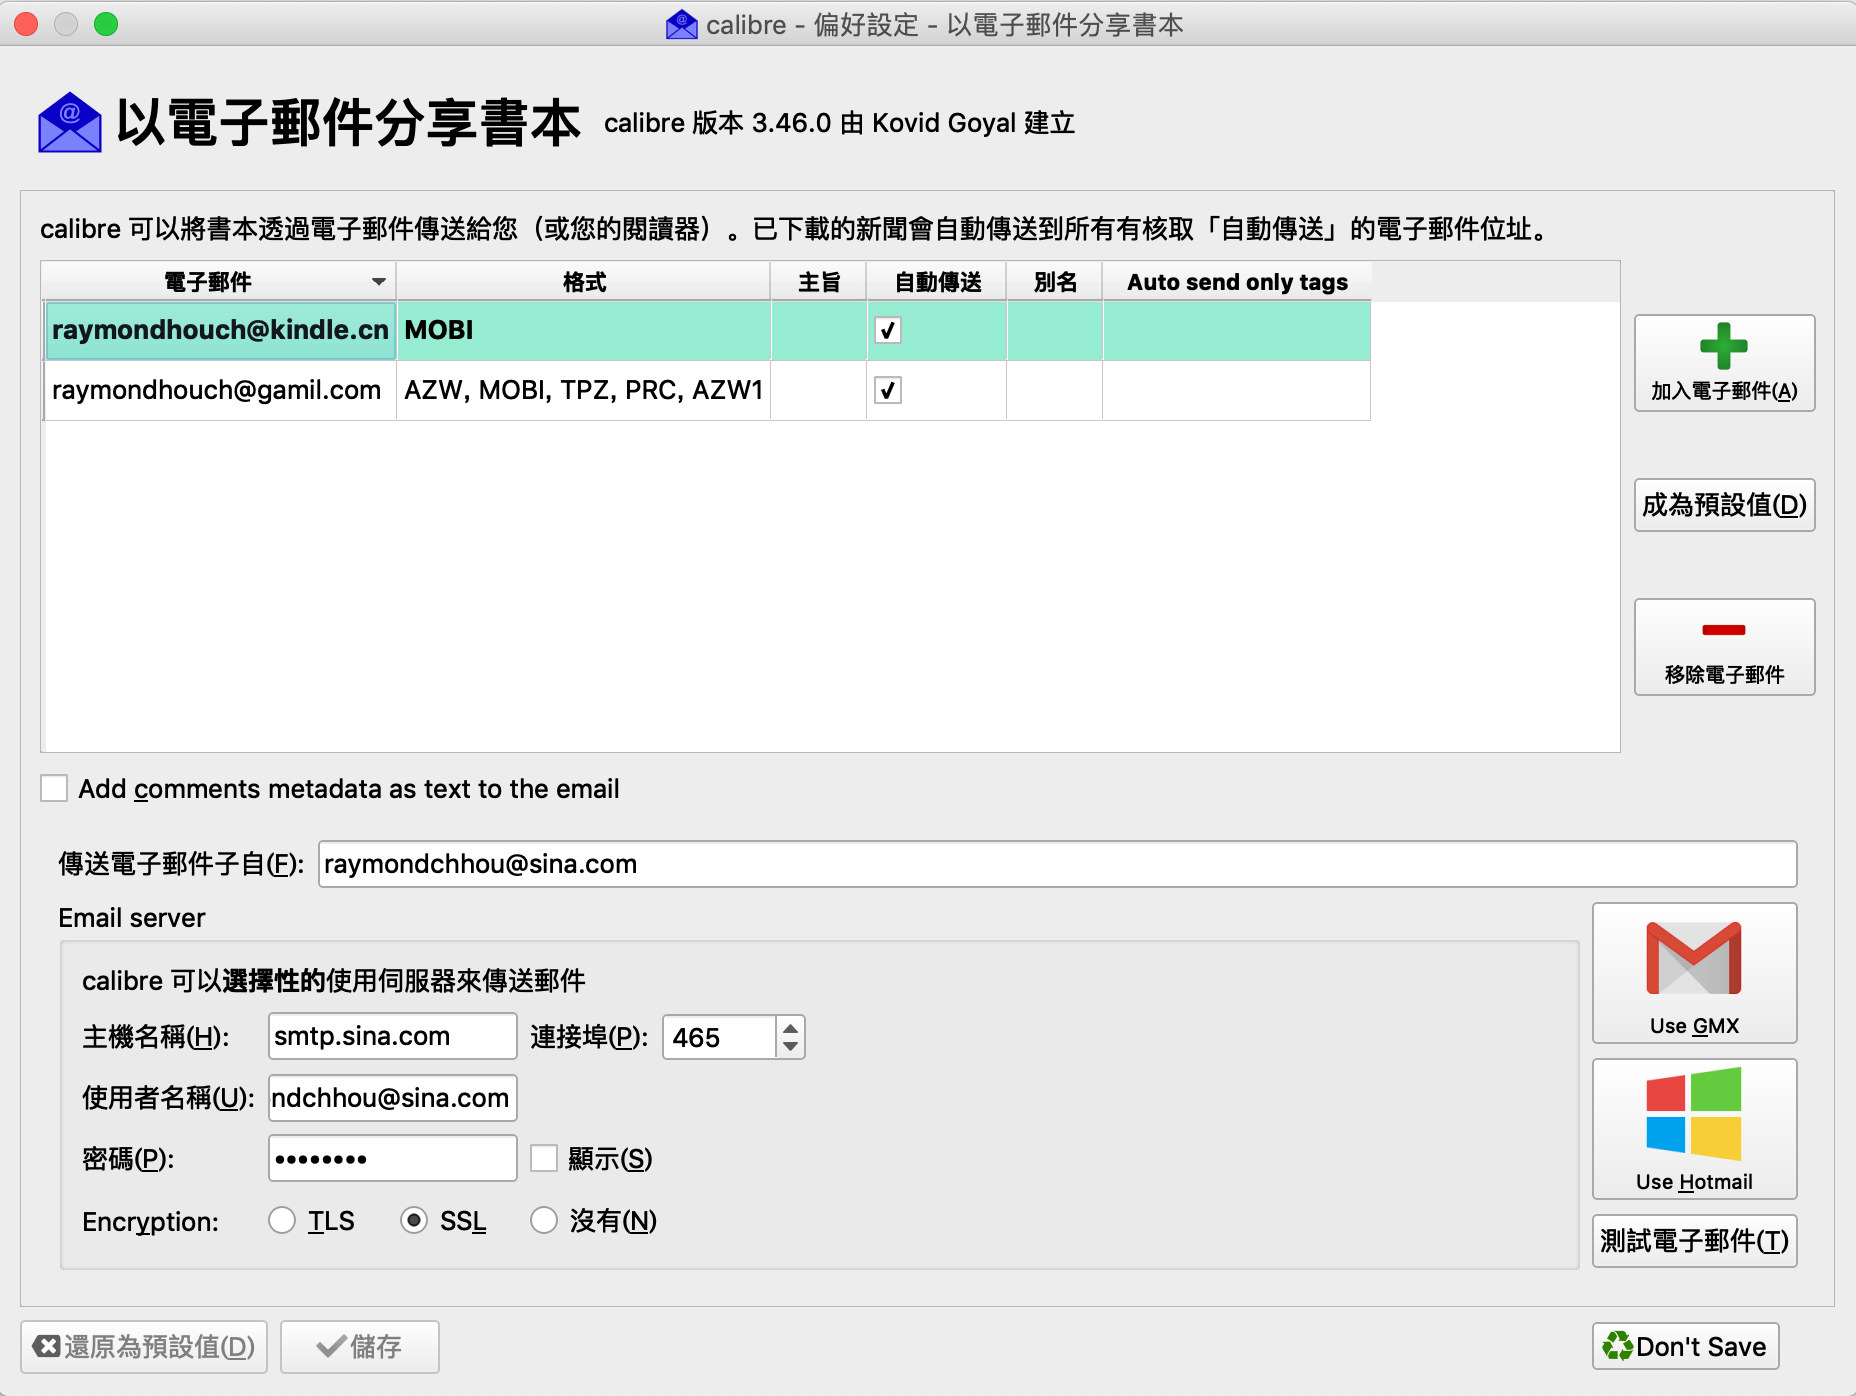Click the 連接埠 port field showing 465
Viewport: 1856px width, 1396px height.
pos(719,1037)
